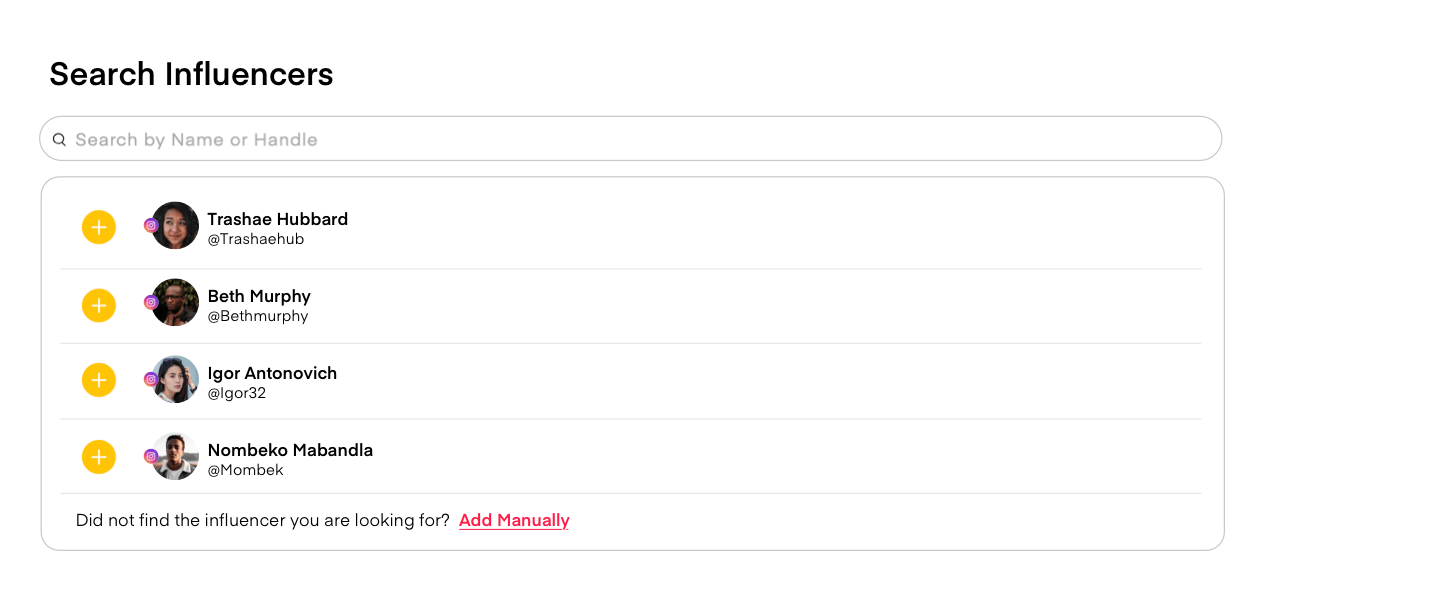Select the Igor Antonovich name
The width and height of the screenshot is (1438, 608).
click(x=272, y=373)
